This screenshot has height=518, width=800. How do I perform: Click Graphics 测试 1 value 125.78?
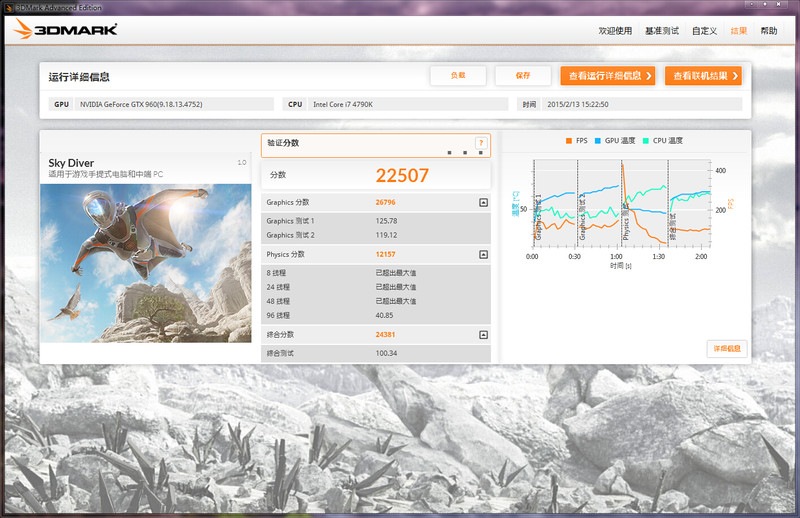click(386, 221)
